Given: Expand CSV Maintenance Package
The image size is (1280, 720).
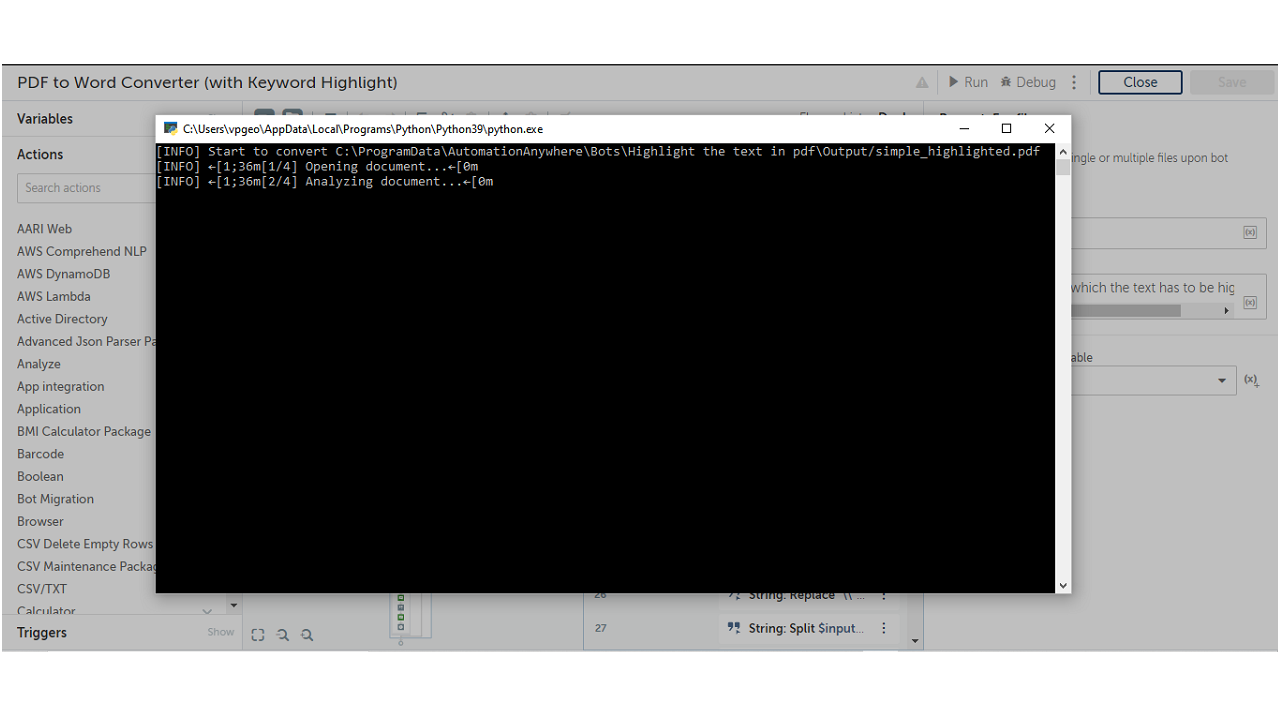Looking at the screenshot, I should click(x=86, y=566).
